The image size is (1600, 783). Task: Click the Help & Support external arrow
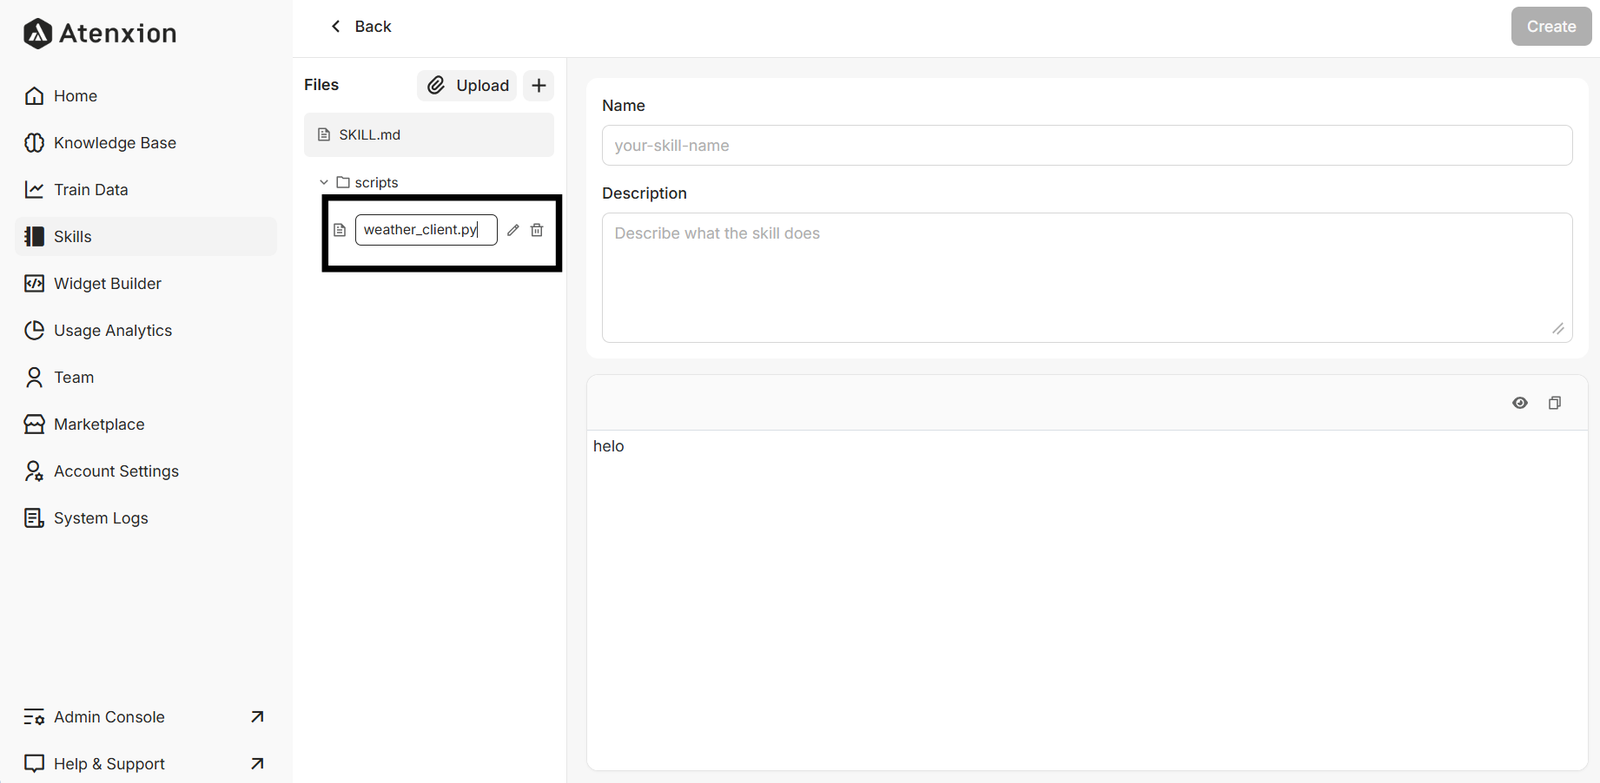pyautogui.click(x=257, y=764)
